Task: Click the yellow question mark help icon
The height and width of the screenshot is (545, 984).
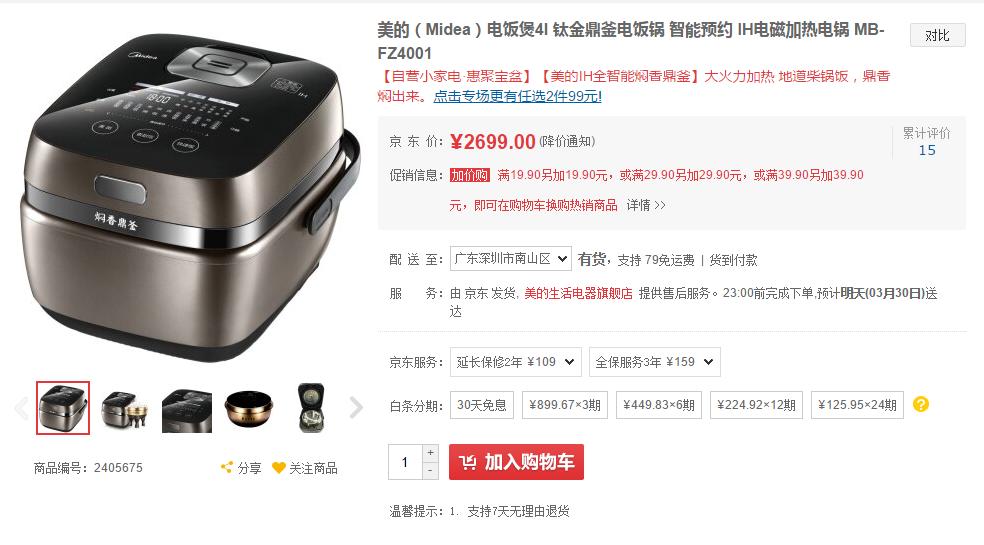Action: [x=921, y=404]
